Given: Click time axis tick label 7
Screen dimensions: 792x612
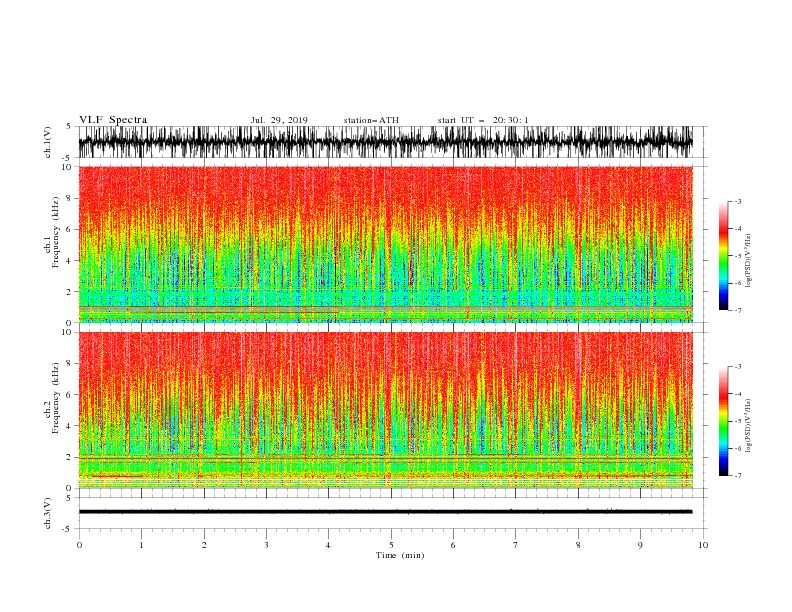Looking at the screenshot, I should [516, 545].
